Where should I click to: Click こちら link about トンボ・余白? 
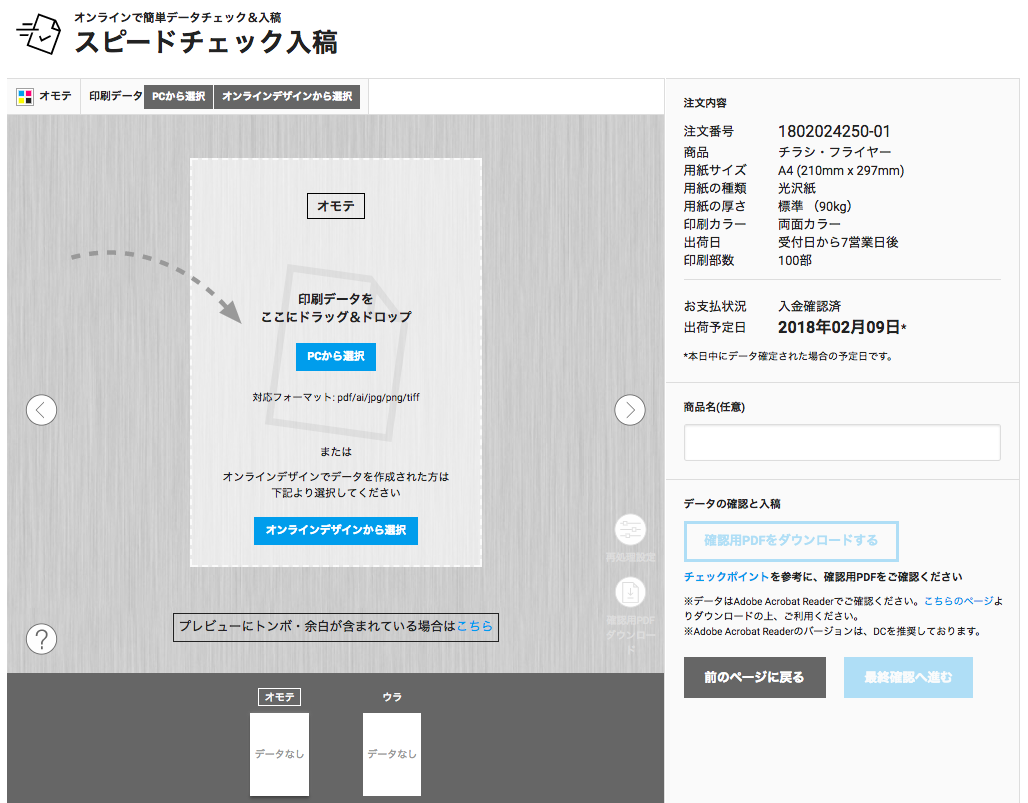tap(474, 627)
